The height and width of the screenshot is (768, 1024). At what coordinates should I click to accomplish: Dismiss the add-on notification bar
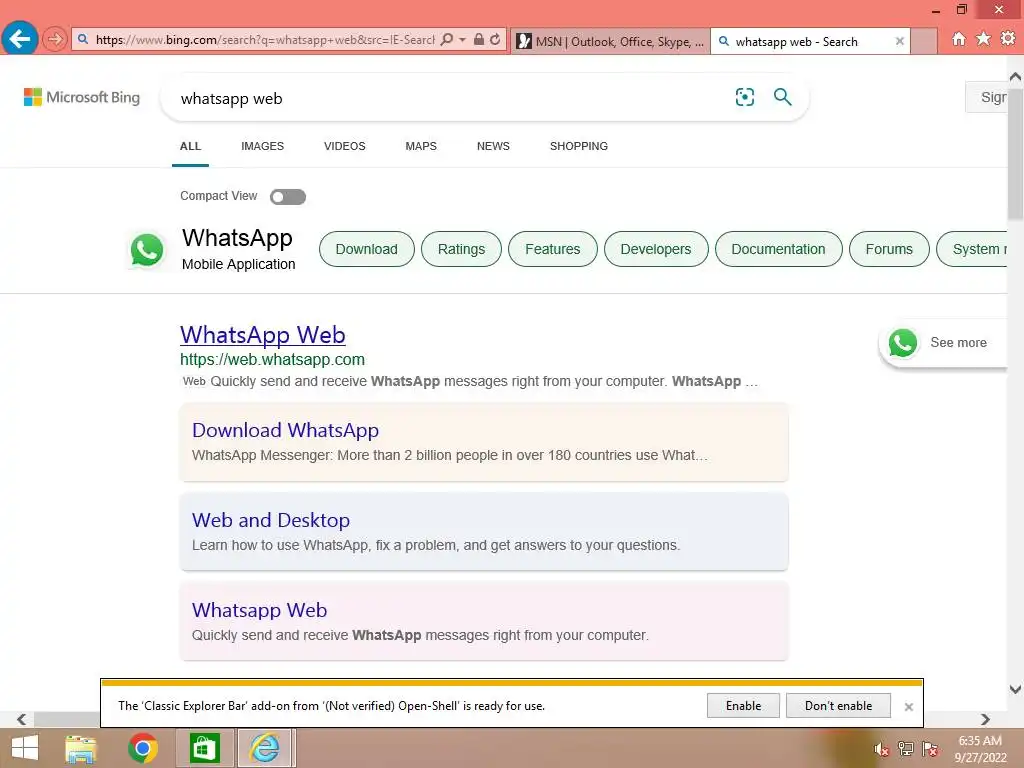[x=908, y=707]
